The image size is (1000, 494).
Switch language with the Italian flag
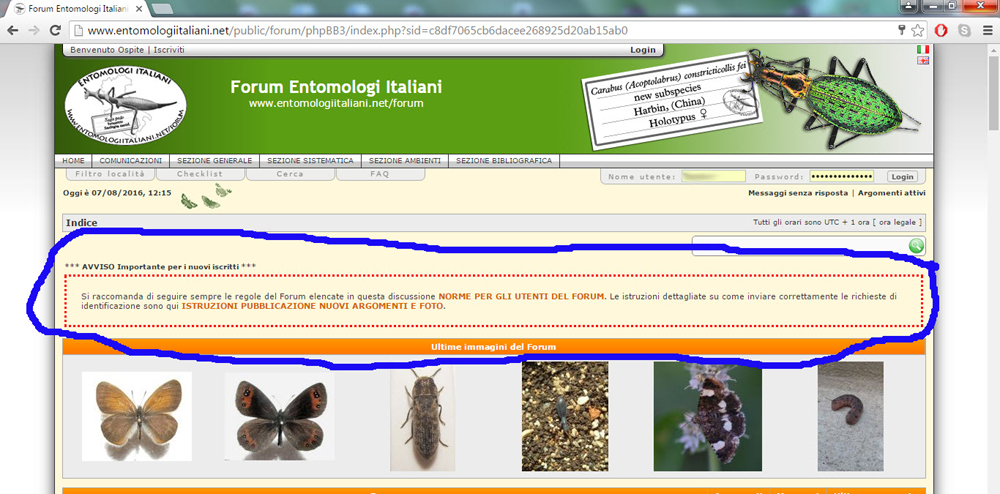click(x=922, y=49)
